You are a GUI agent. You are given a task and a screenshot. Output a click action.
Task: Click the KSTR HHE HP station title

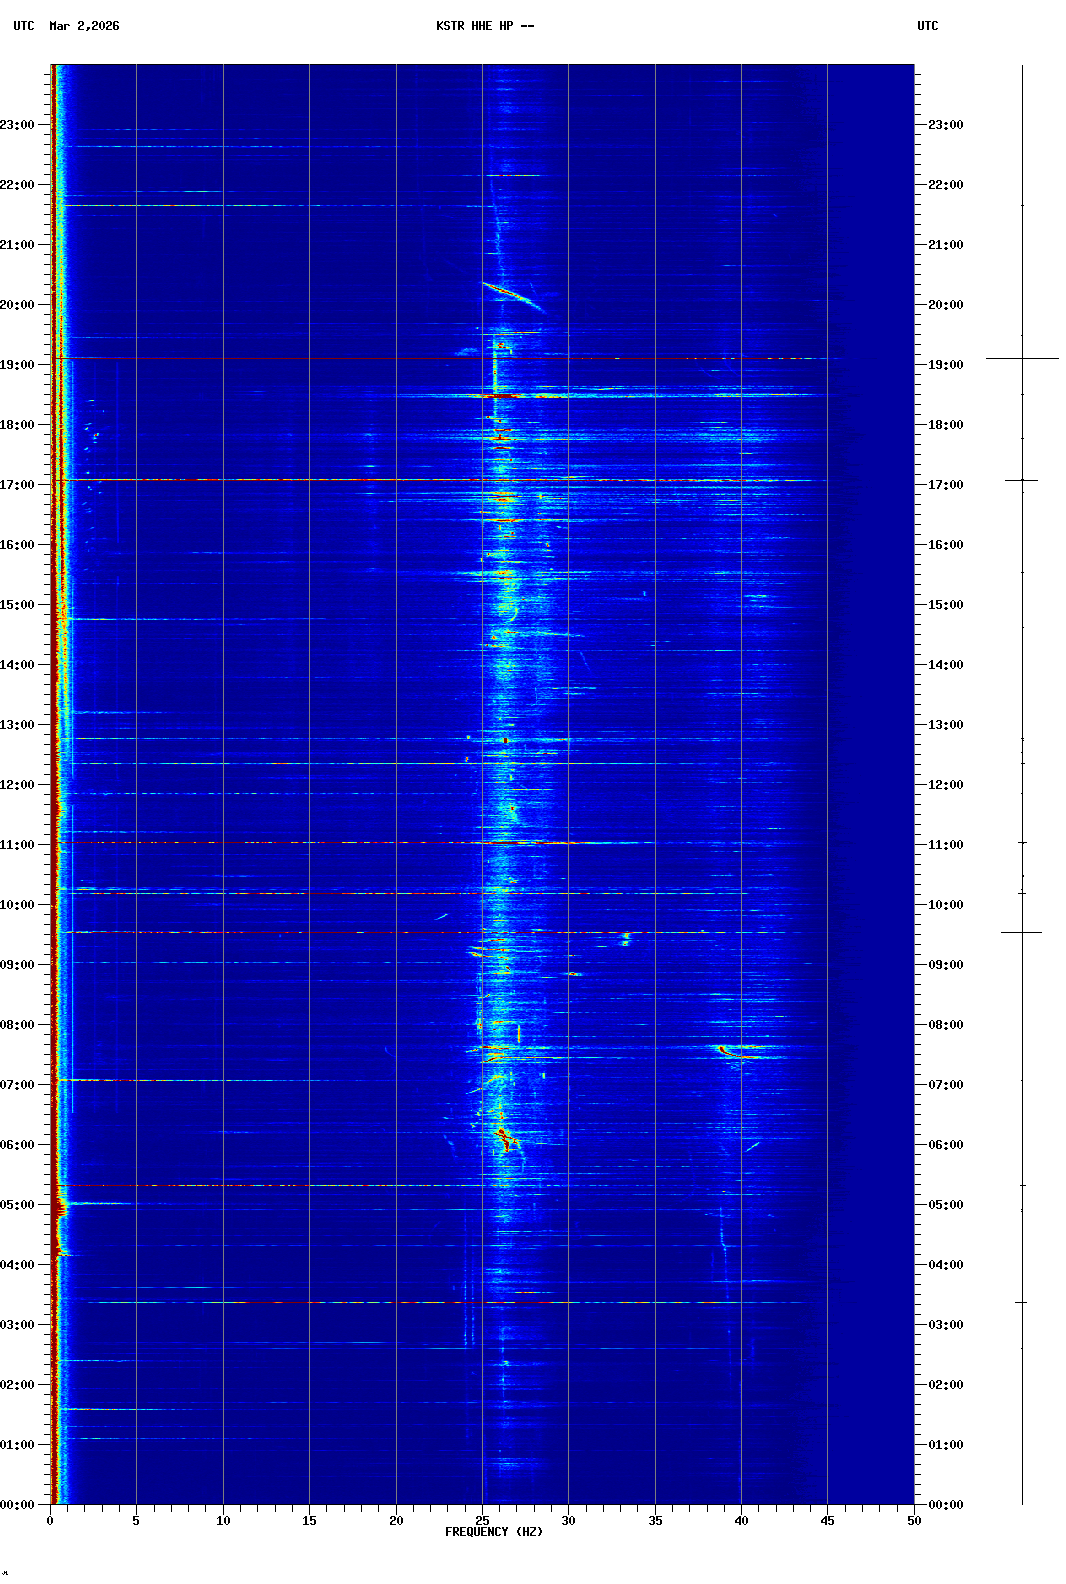tap(484, 26)
